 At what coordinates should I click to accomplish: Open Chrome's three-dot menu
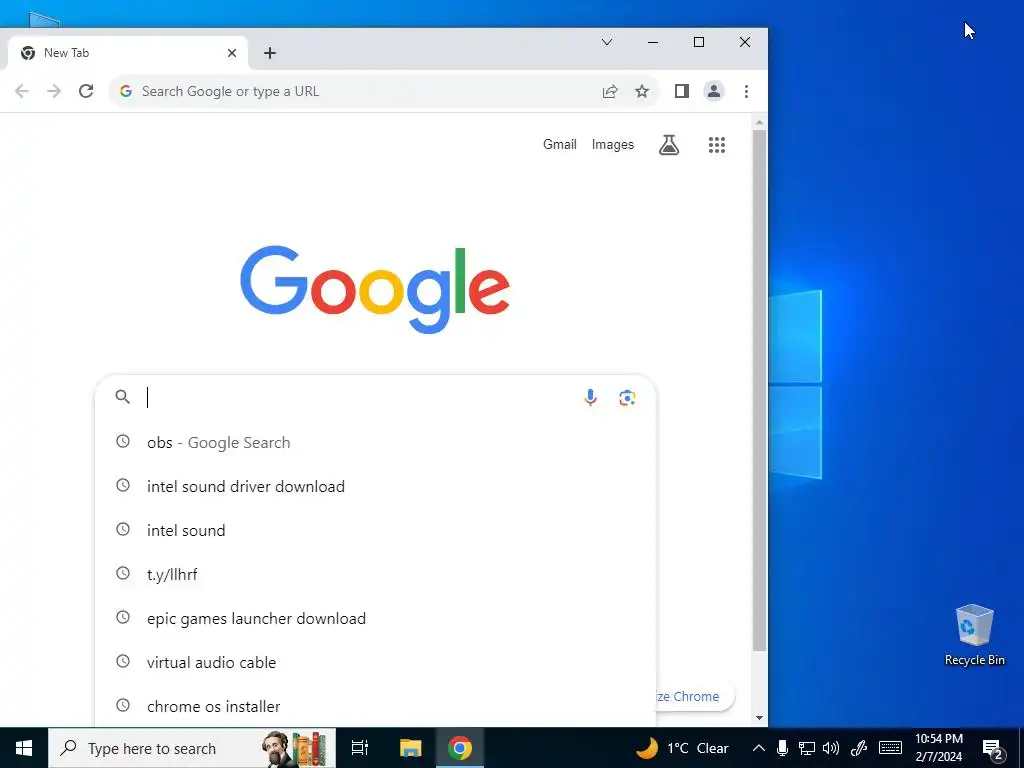click(746, 91)
